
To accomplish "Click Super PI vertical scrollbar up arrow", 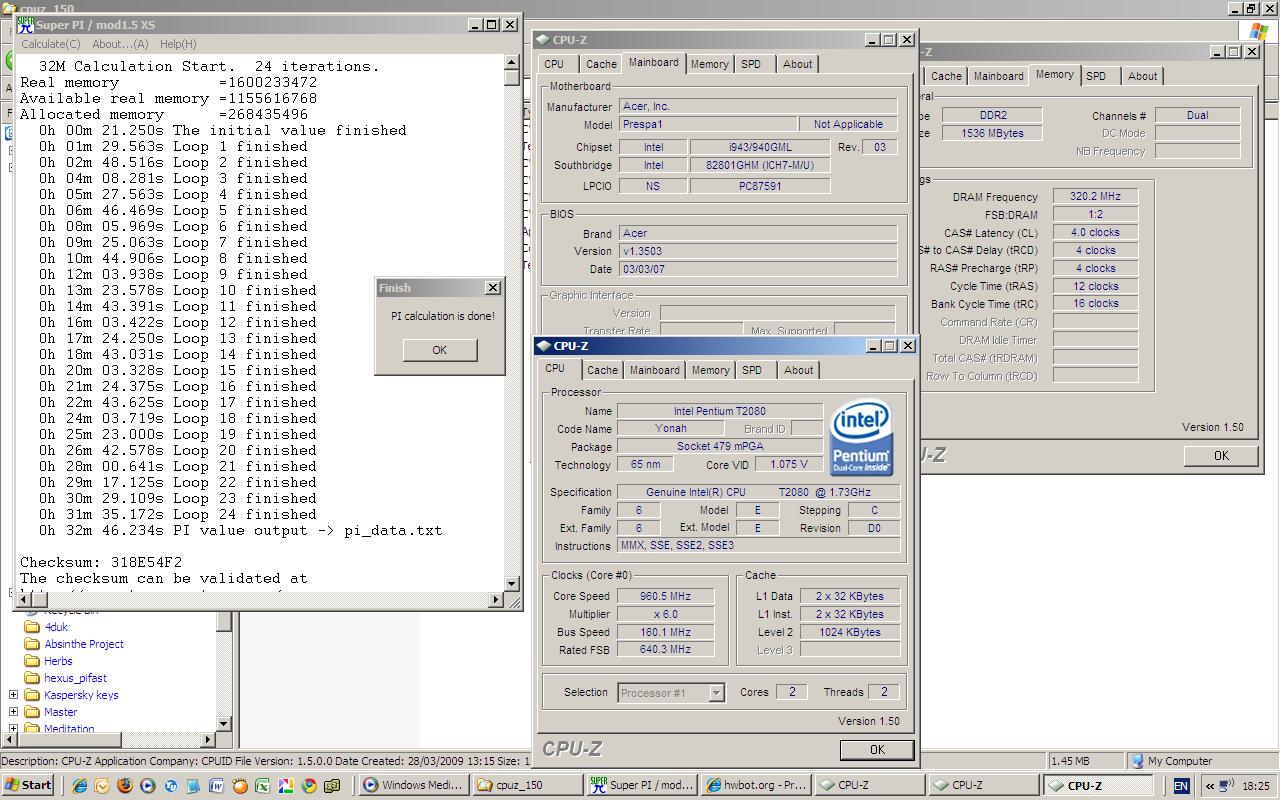I will (x=512, y=63).
